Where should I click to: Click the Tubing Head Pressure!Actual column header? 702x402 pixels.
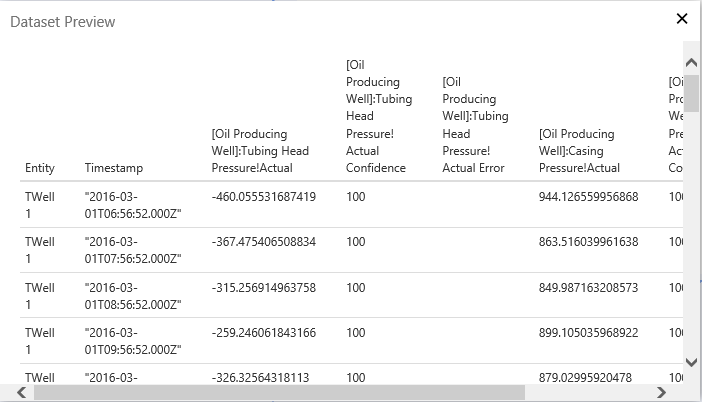(x=260, y=151)
